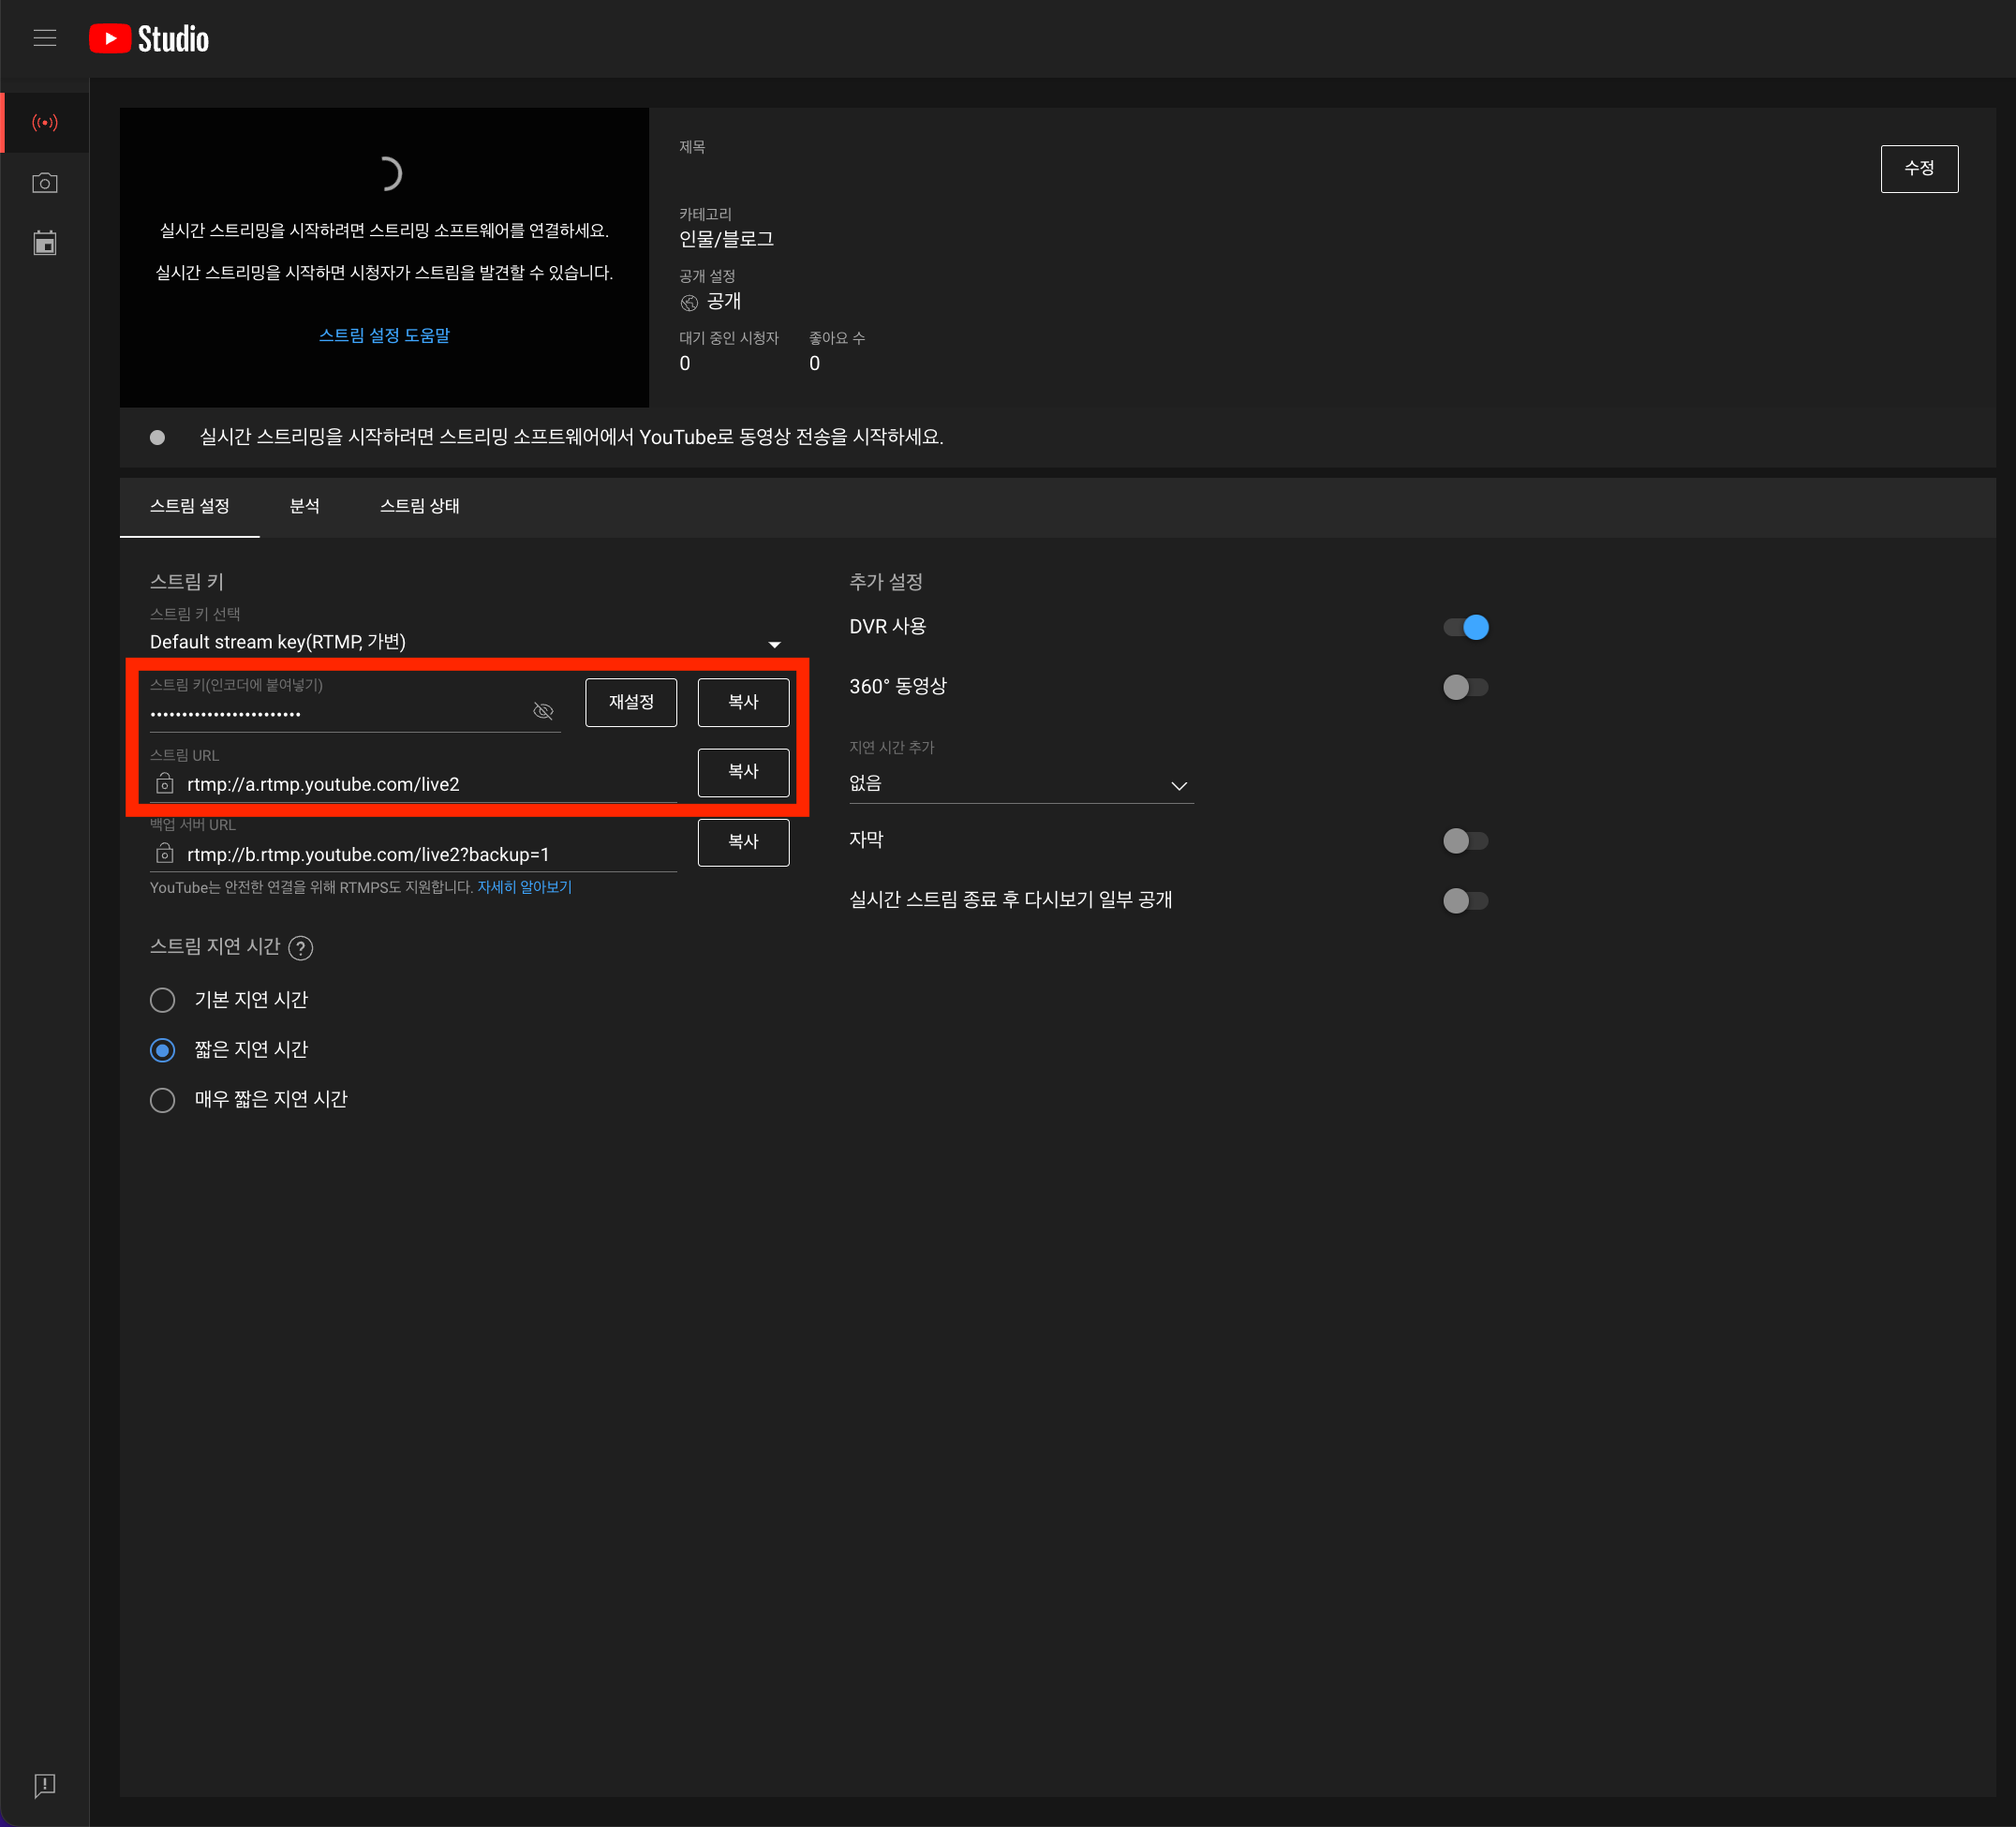Open the 자세히 알아보기 link
The image size is (2016, 1827).
click(x=525, y=887)
